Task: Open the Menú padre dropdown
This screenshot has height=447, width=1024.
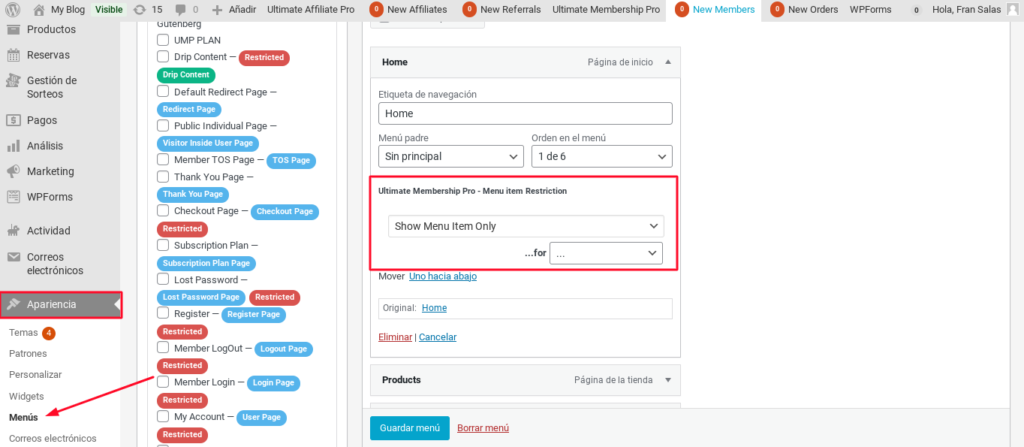Action: [x=451, y=157]
